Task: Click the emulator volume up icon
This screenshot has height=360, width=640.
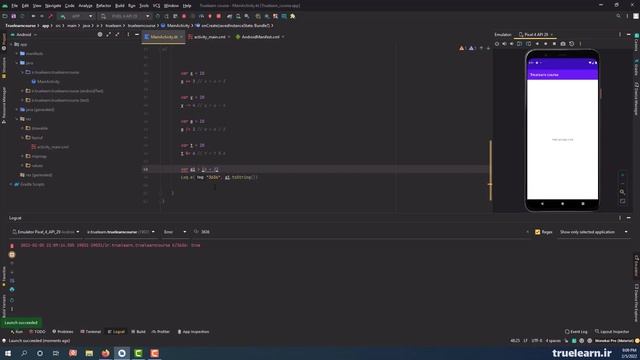Action: (x=504, y=44)
